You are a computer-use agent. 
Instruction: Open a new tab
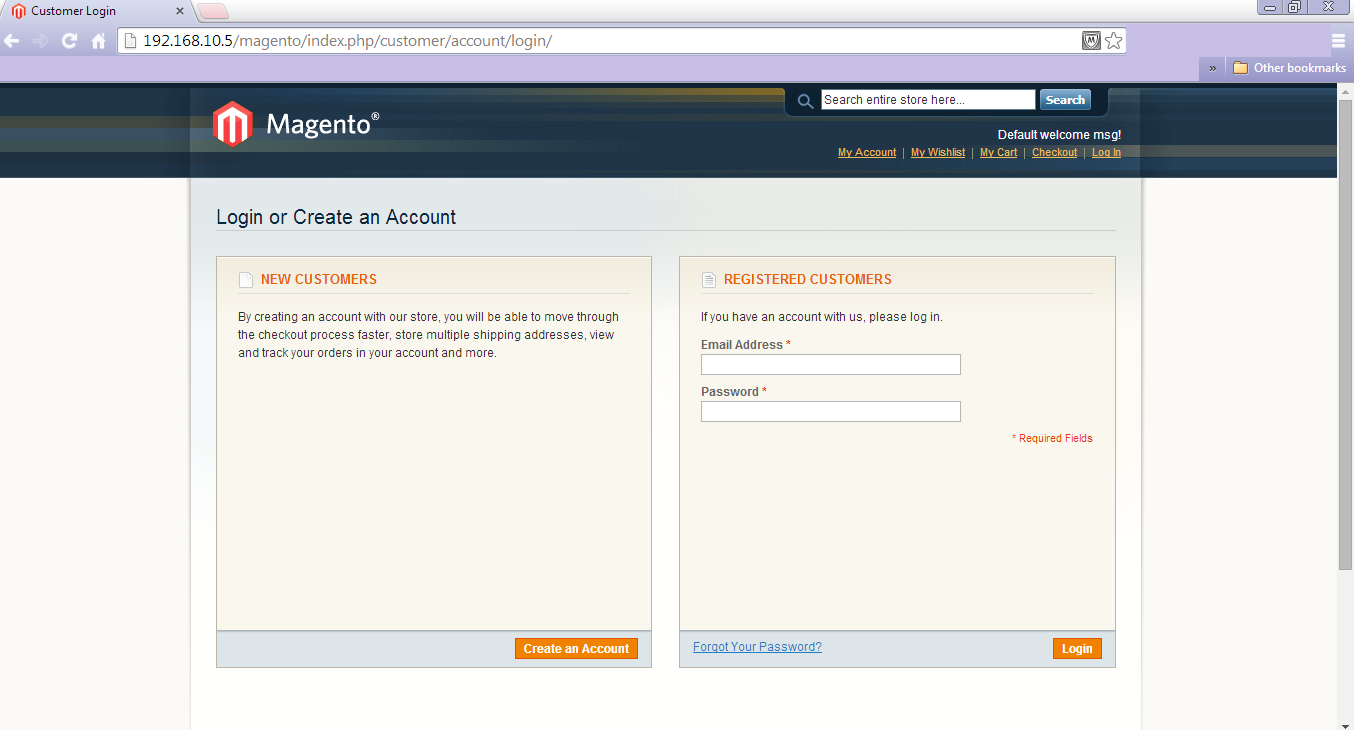pyautogui.click(x=213, y=11)
